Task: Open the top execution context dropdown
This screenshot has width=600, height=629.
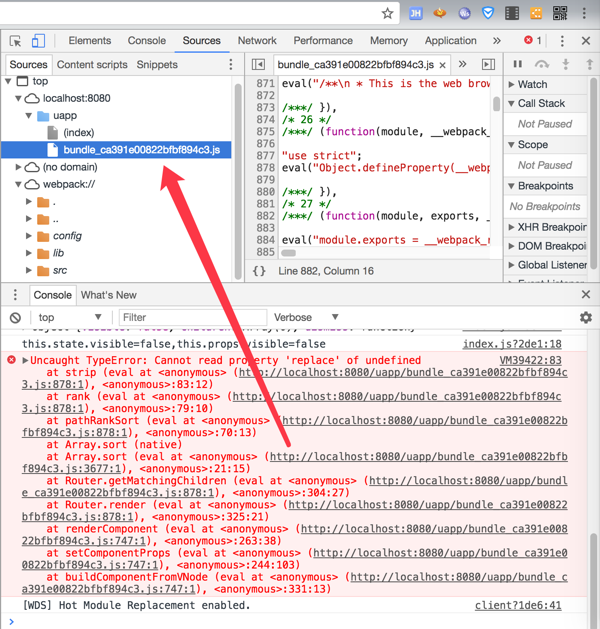Action: [69, 317]
